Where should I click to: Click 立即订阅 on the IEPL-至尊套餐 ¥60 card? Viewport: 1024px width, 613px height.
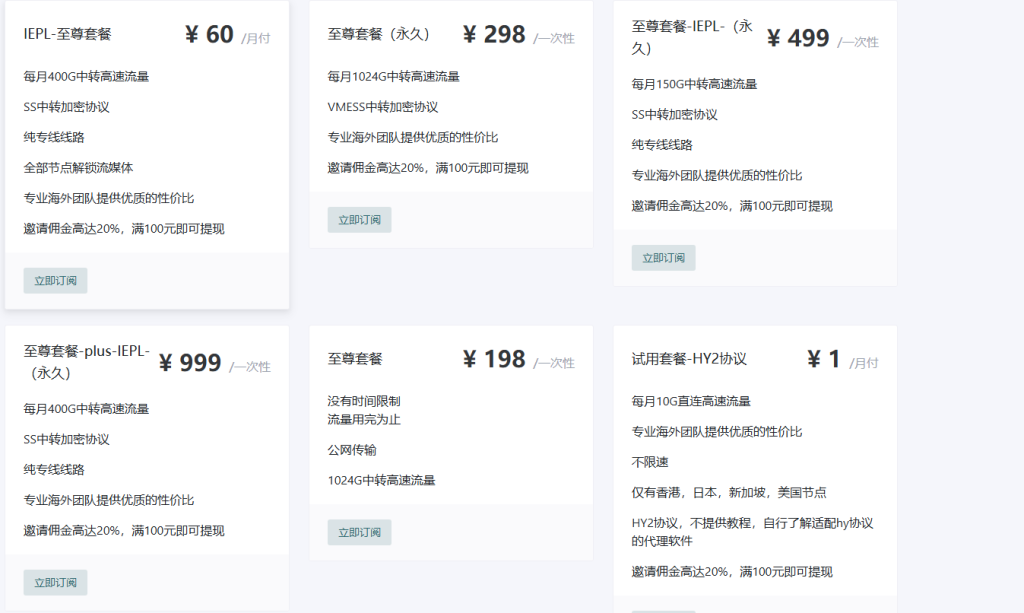click(x=55, y=281)
